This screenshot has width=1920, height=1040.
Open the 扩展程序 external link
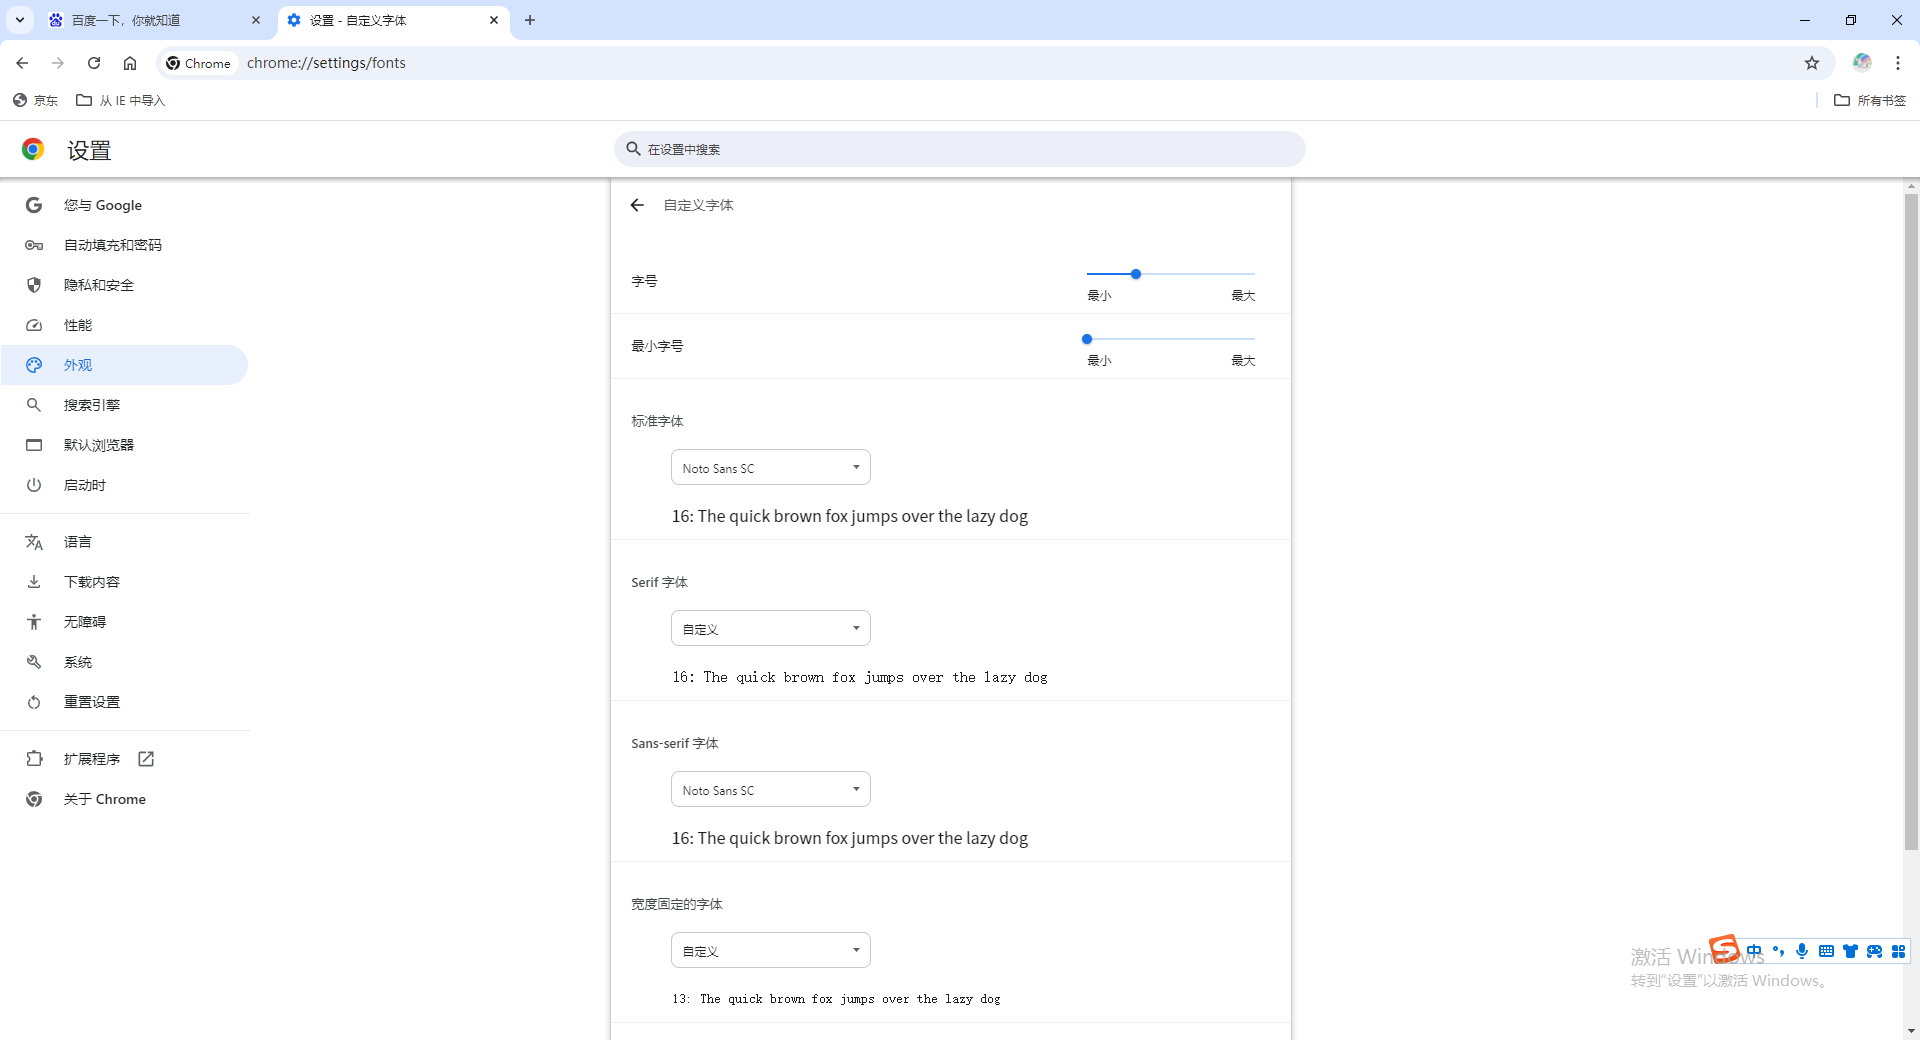(124, 759)
